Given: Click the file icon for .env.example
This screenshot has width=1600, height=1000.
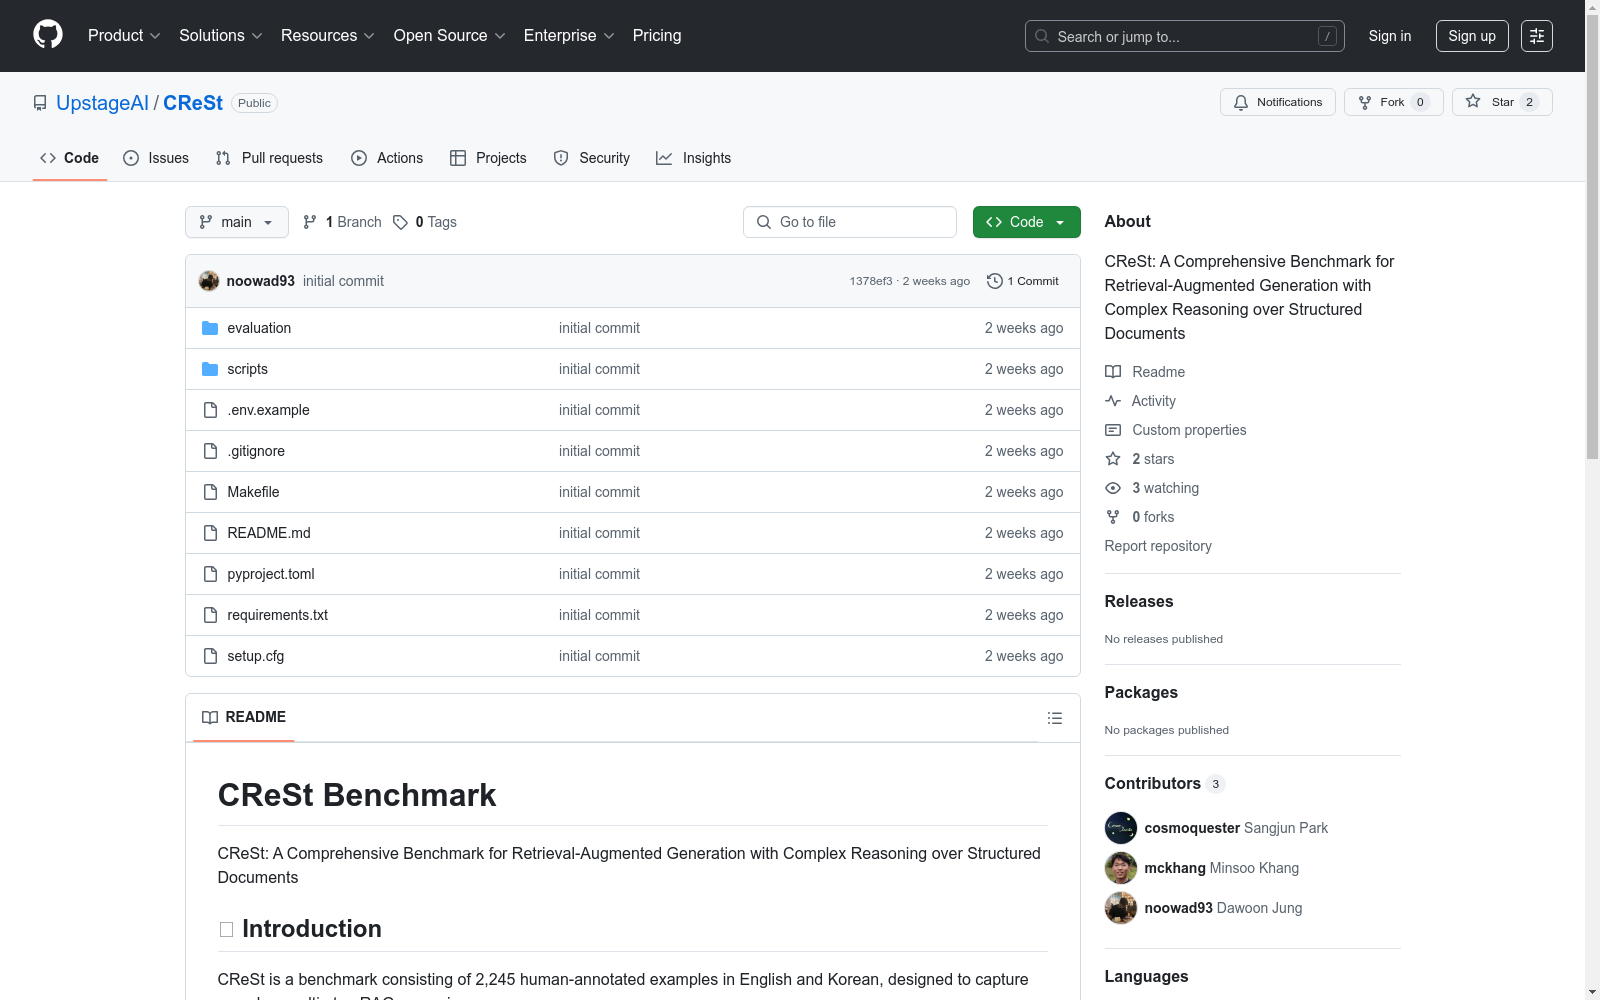Looking at the screenshot, I should (x=210, y=410).
